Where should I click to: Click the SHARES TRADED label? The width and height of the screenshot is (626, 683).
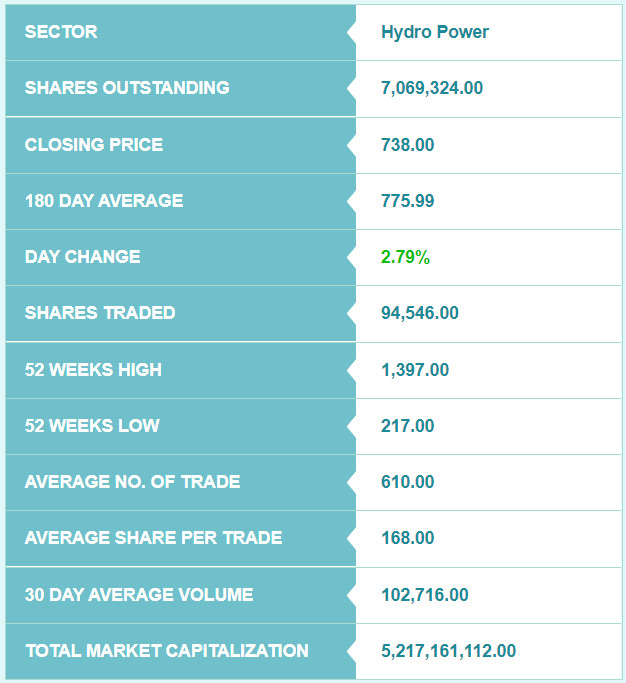pos(100,313)
